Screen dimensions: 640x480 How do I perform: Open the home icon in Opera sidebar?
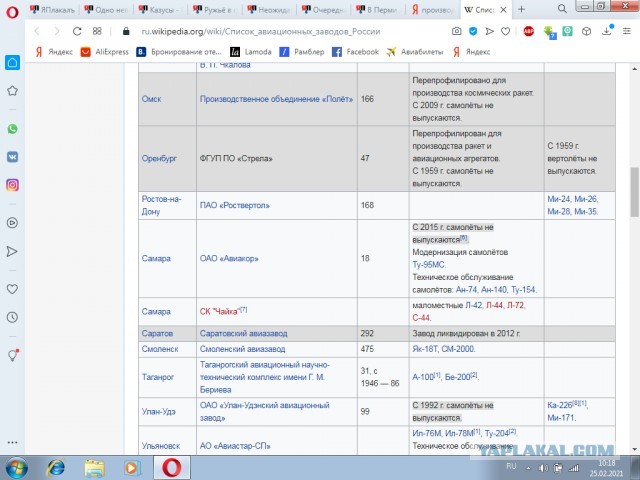12,62
